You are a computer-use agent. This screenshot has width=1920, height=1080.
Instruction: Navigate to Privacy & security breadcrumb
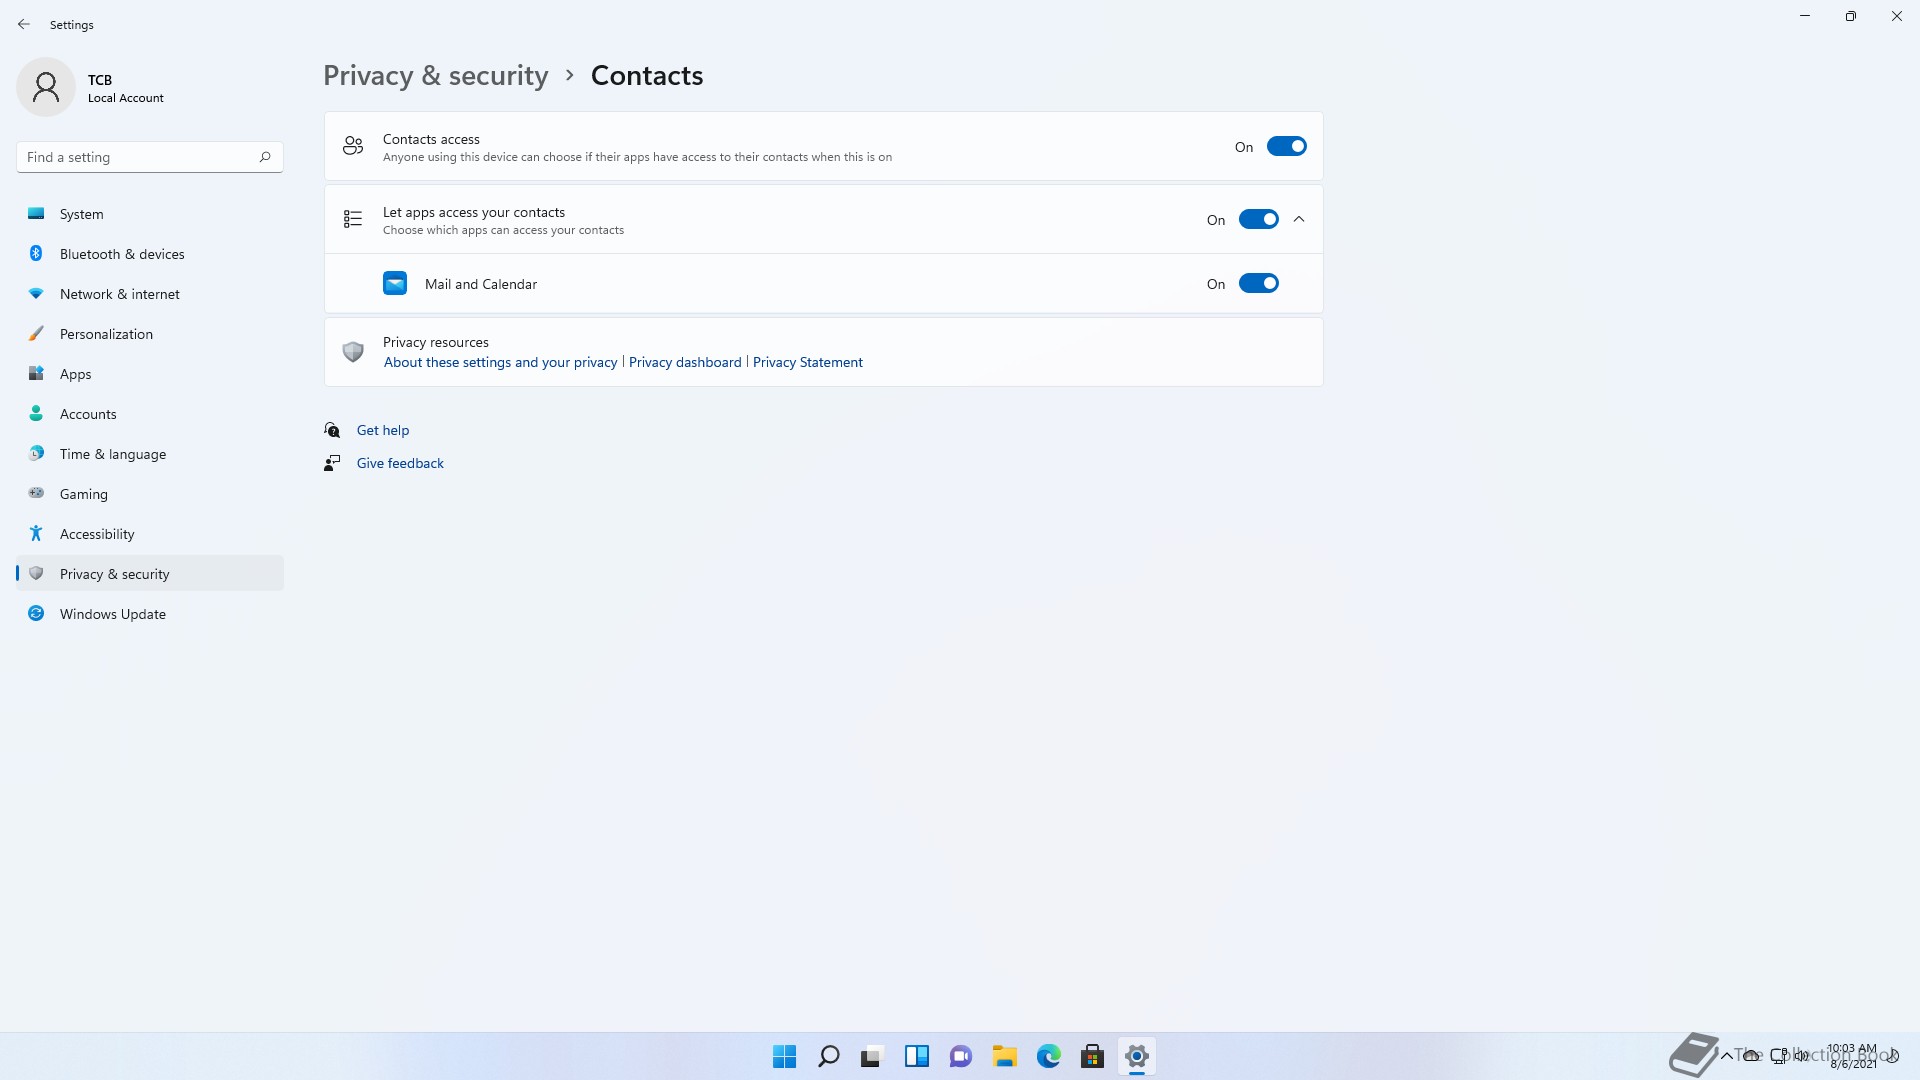(x=435, y=76)
